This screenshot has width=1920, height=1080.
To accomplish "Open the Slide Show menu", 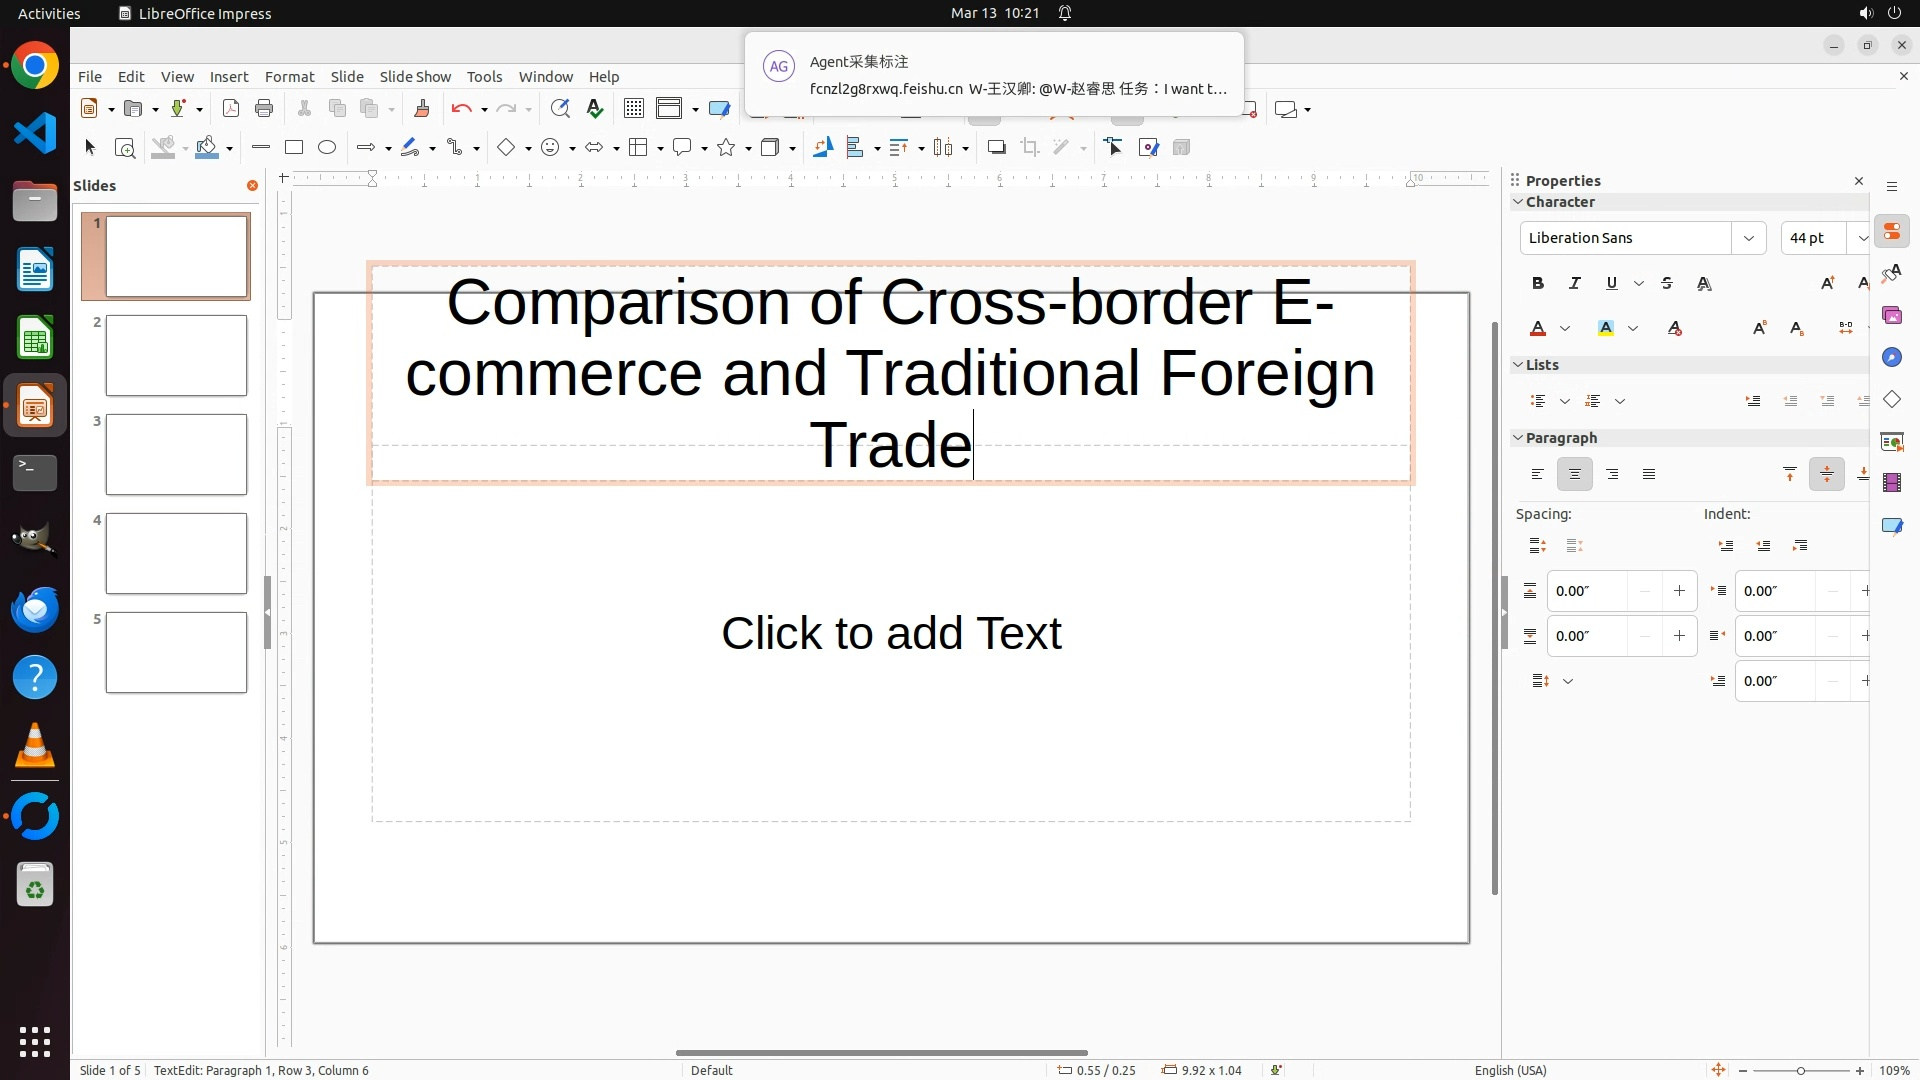I will coord(415,77).
